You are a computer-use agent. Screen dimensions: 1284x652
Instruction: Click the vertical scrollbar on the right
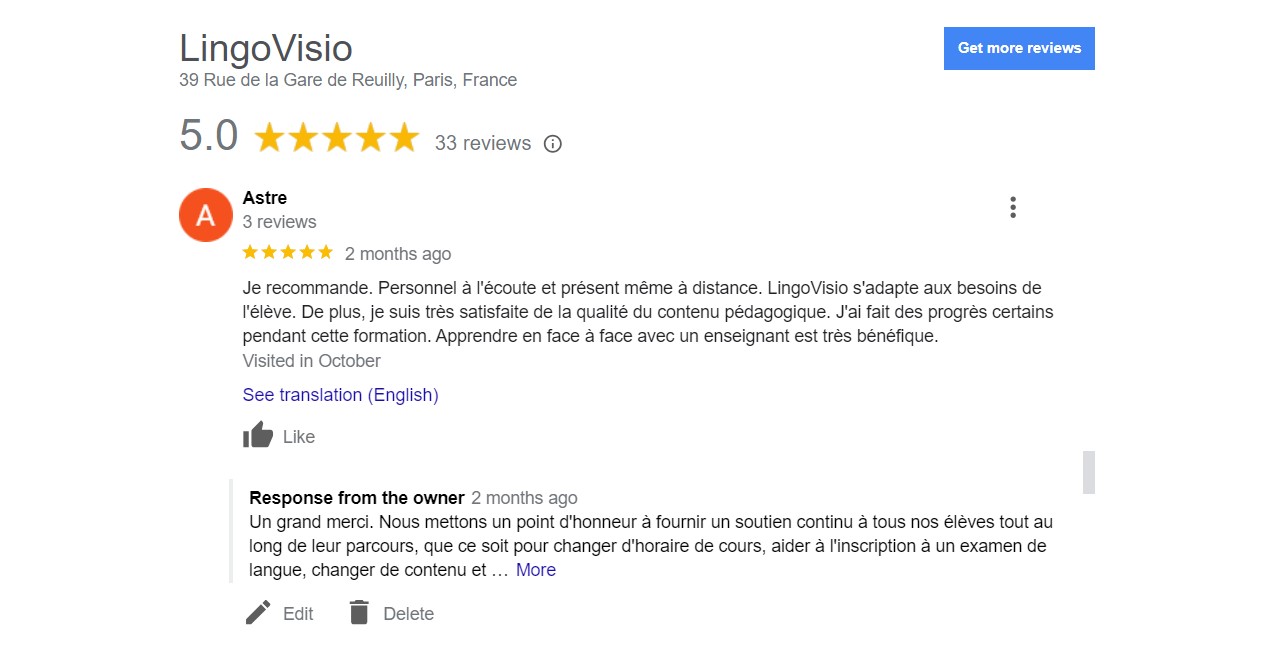coord(1087,472)
